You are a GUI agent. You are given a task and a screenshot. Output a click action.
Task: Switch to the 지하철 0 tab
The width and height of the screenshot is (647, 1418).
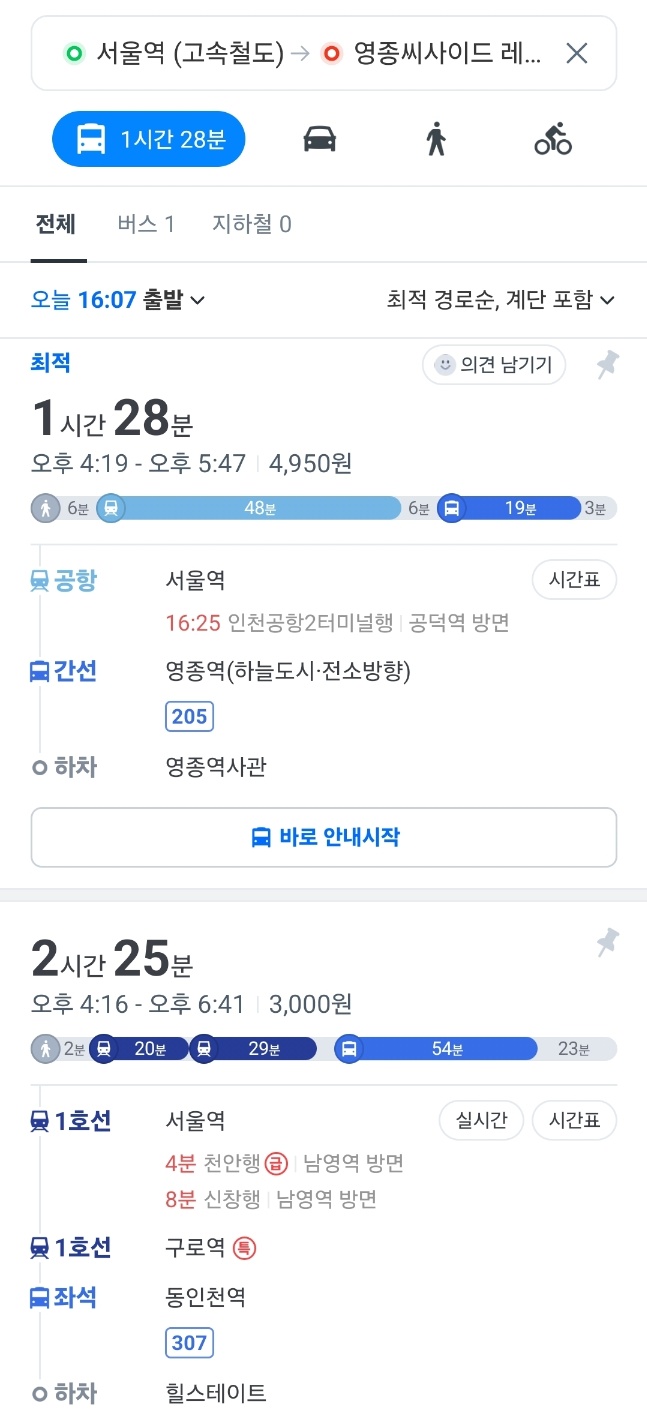[x=251, y=224]
